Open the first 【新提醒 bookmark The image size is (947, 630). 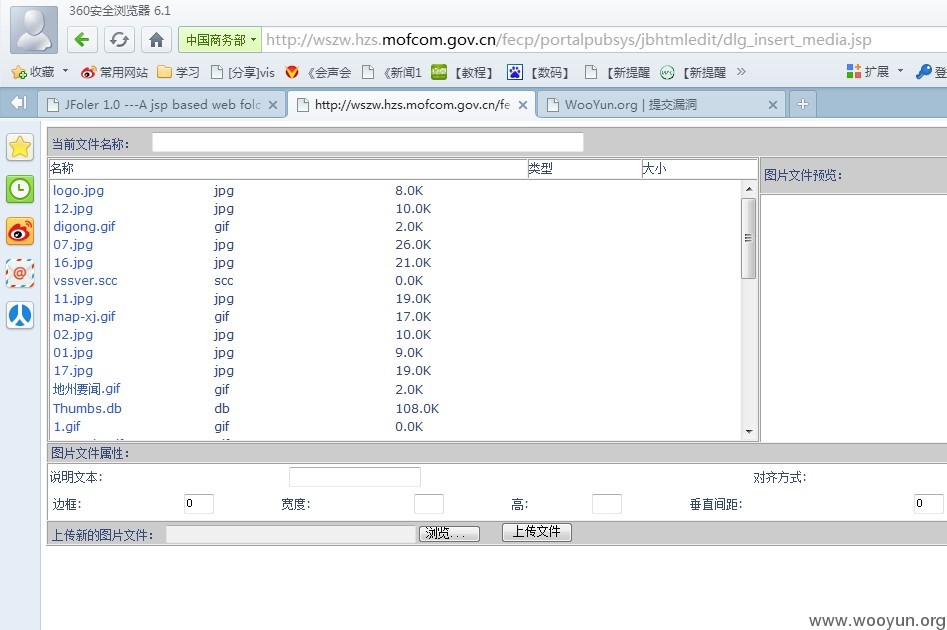coord(618,72)
